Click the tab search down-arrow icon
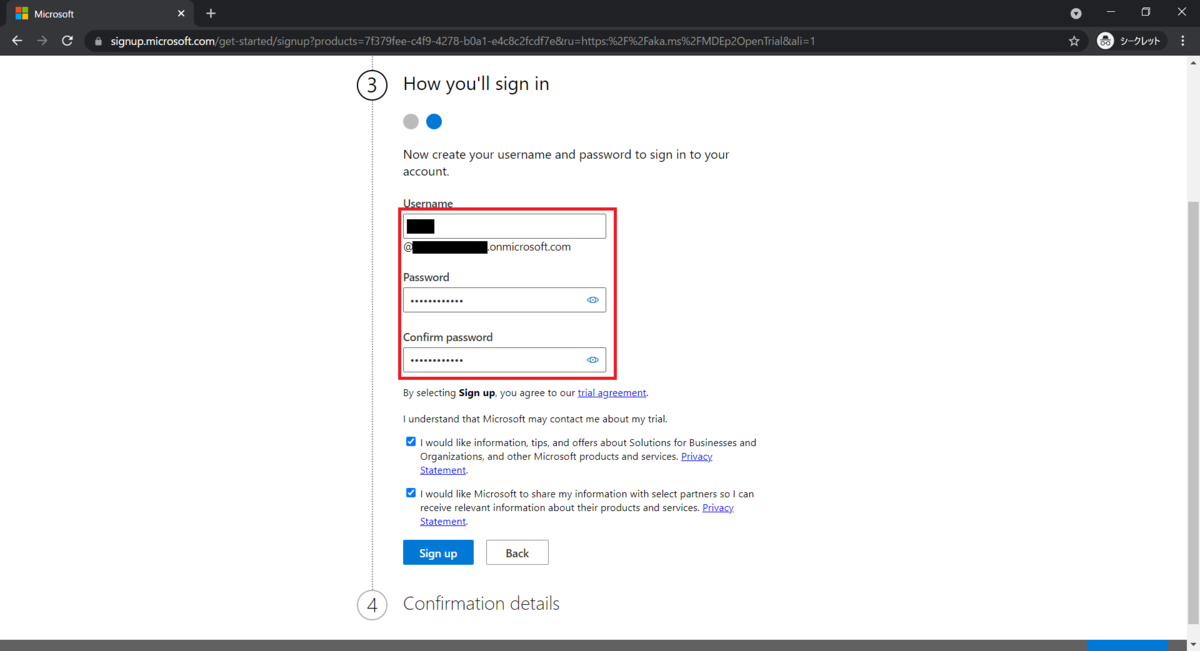 1076,14
